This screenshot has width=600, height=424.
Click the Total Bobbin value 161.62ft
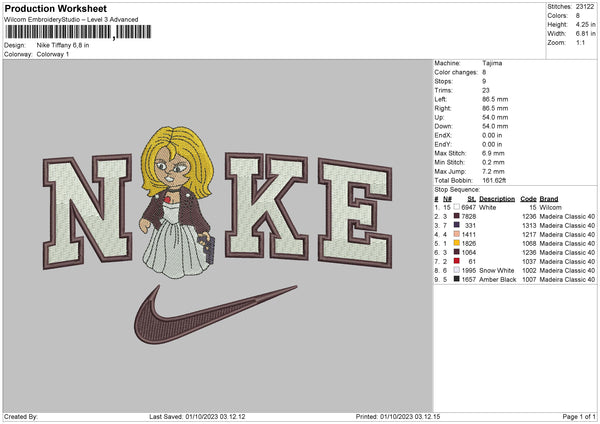pos(494,180)
